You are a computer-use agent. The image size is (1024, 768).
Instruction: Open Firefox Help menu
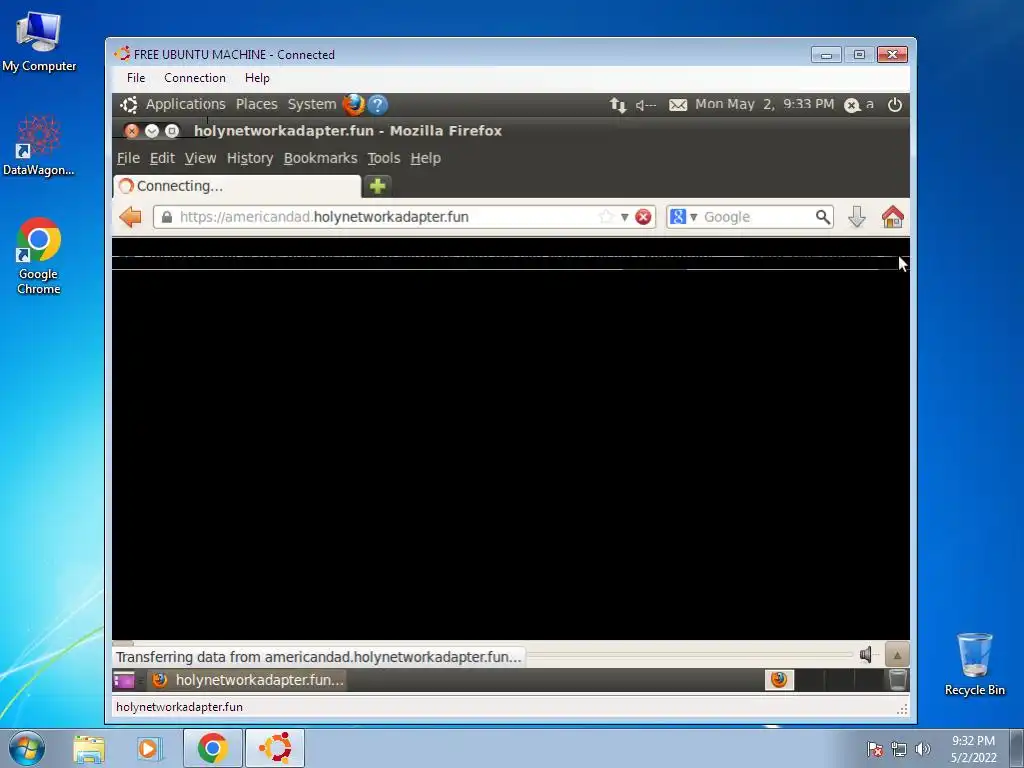[425, 158]
